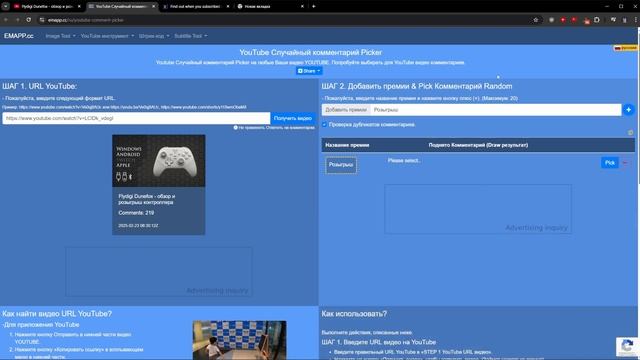Open the tab search dropdown arrow
The width and height of the screenshot is (640, 360).
(5, 6)
